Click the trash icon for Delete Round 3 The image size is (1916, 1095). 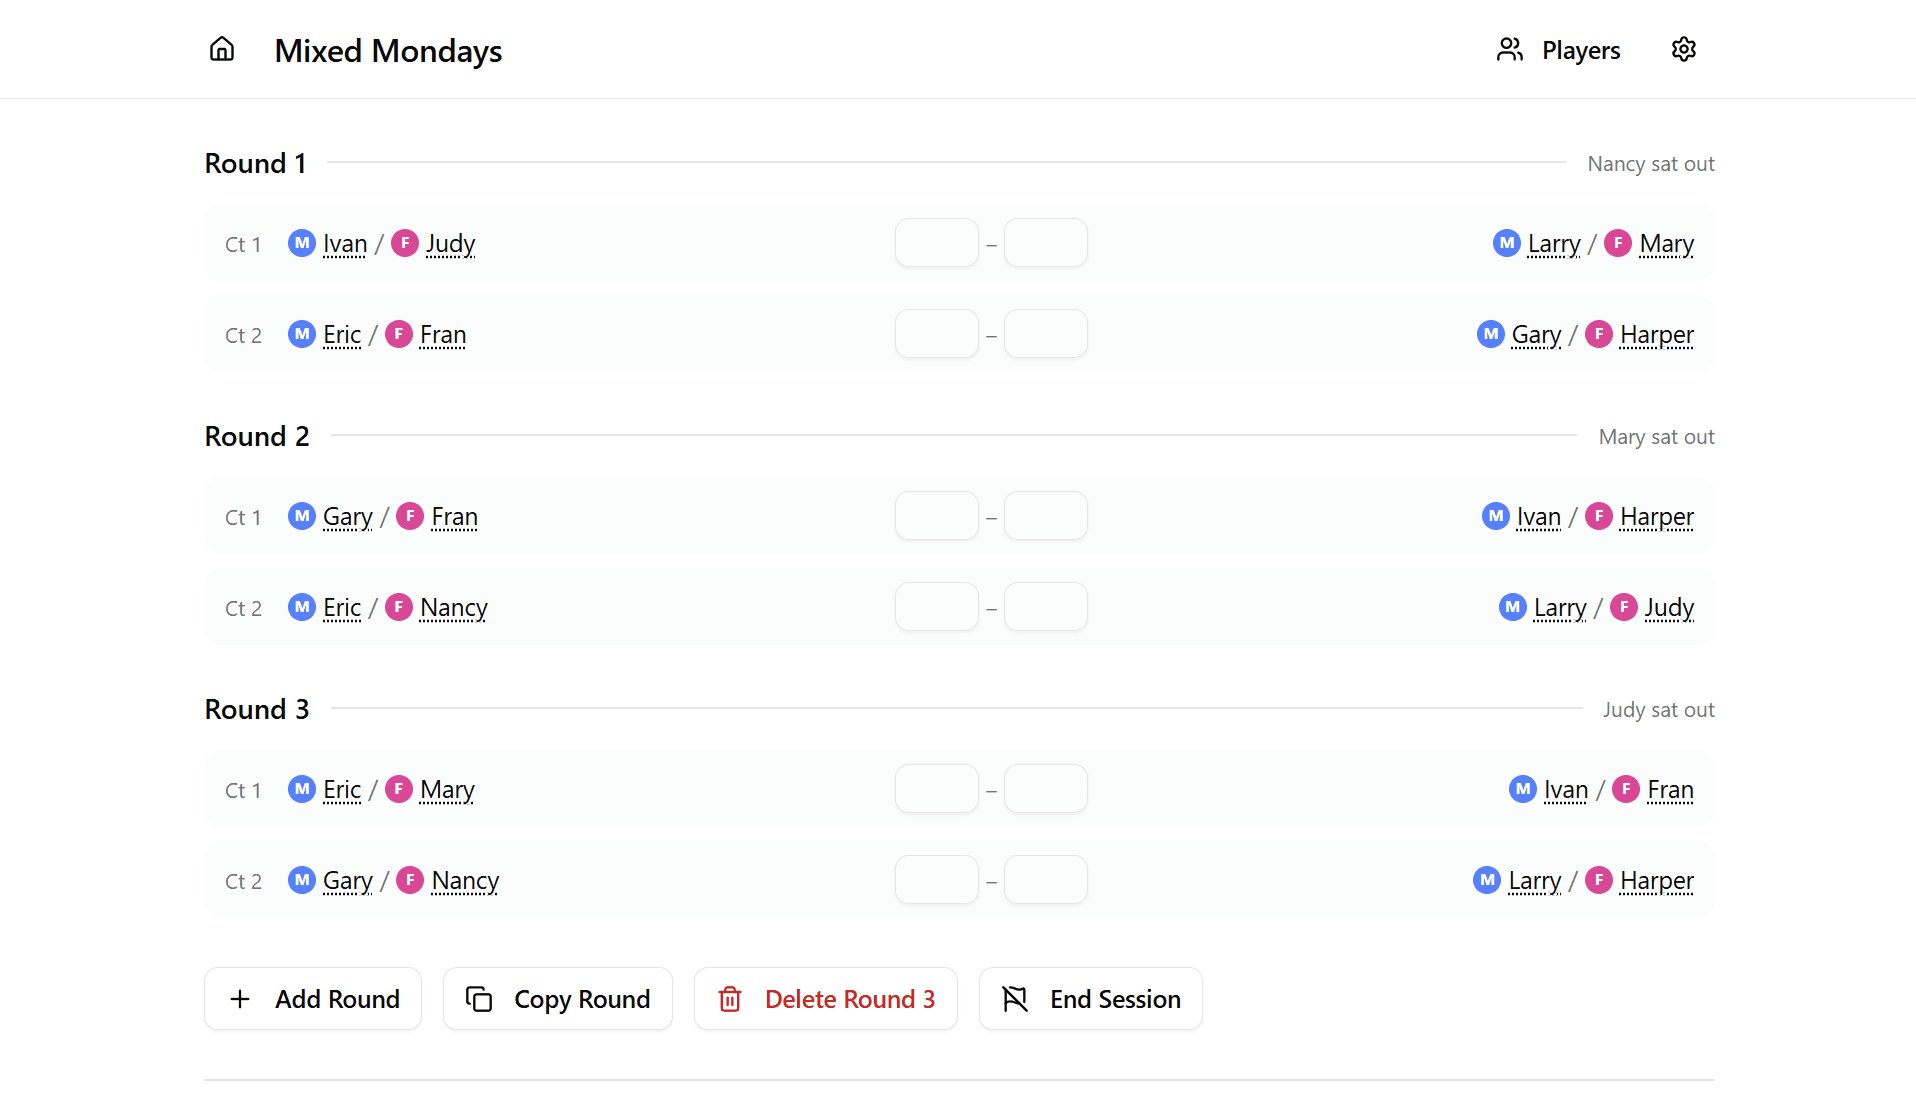point(730,999)
